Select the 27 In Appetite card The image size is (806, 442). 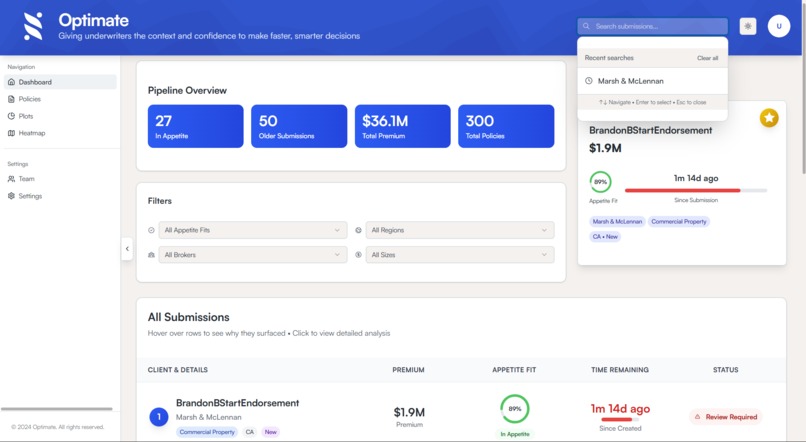tap(195, 126)
